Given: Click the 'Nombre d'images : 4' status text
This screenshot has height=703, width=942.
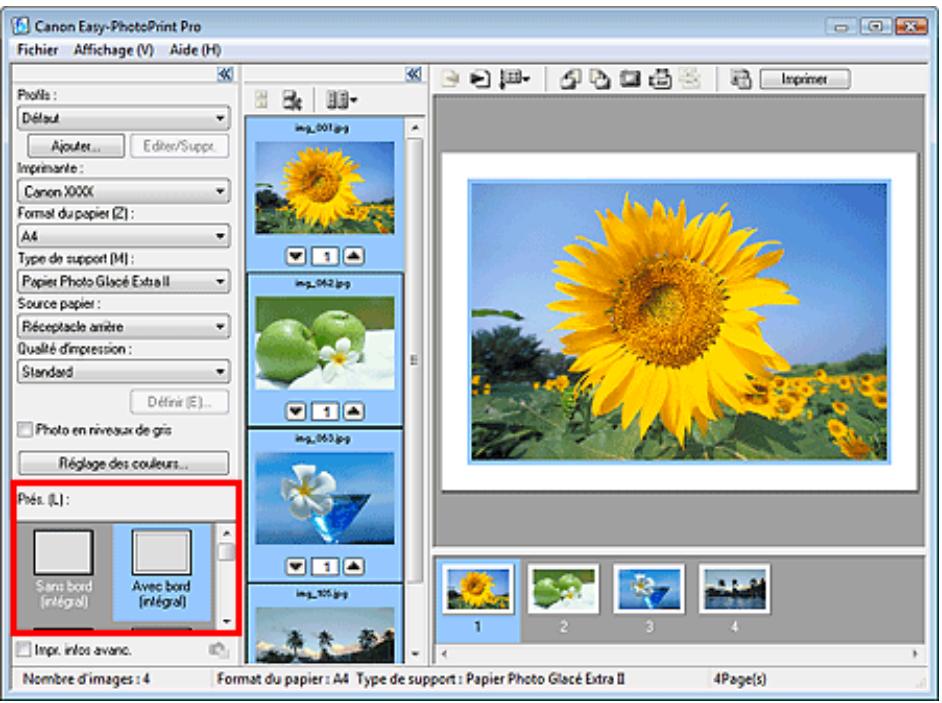Looking at the screenshot, I should [x=87, y=680].
